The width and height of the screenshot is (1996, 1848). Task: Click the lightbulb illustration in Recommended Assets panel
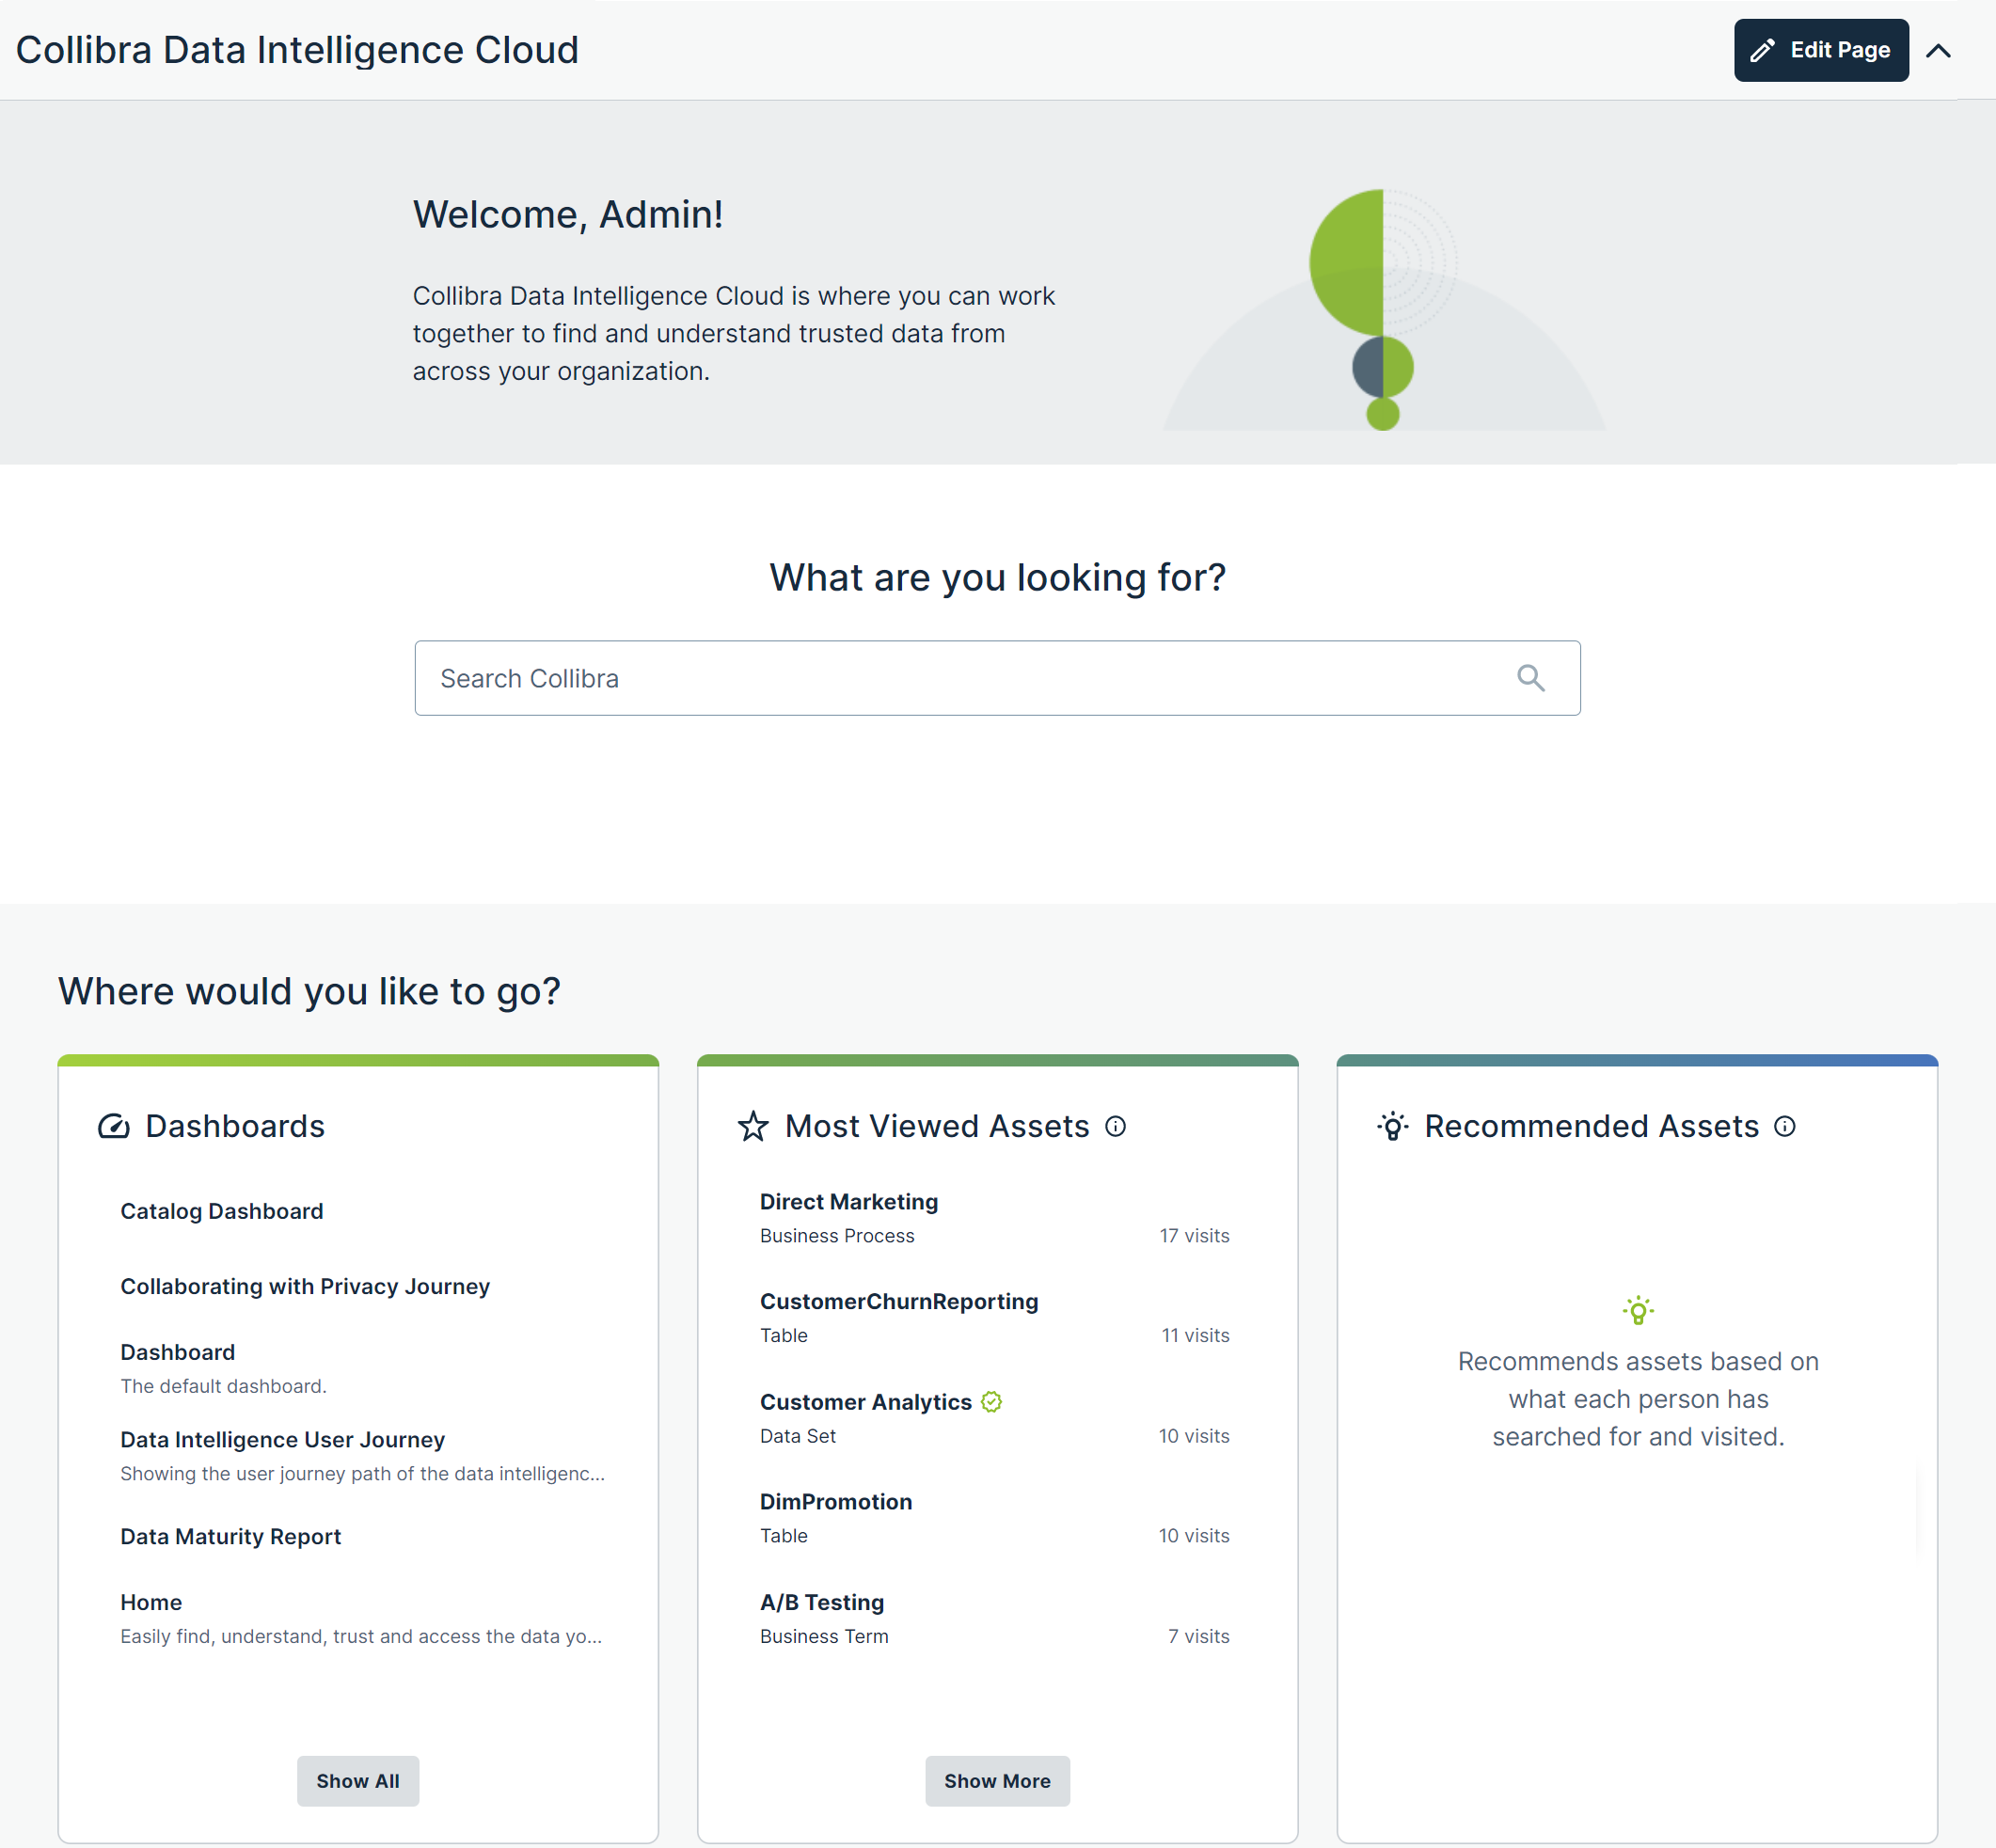(1637, 1310)
